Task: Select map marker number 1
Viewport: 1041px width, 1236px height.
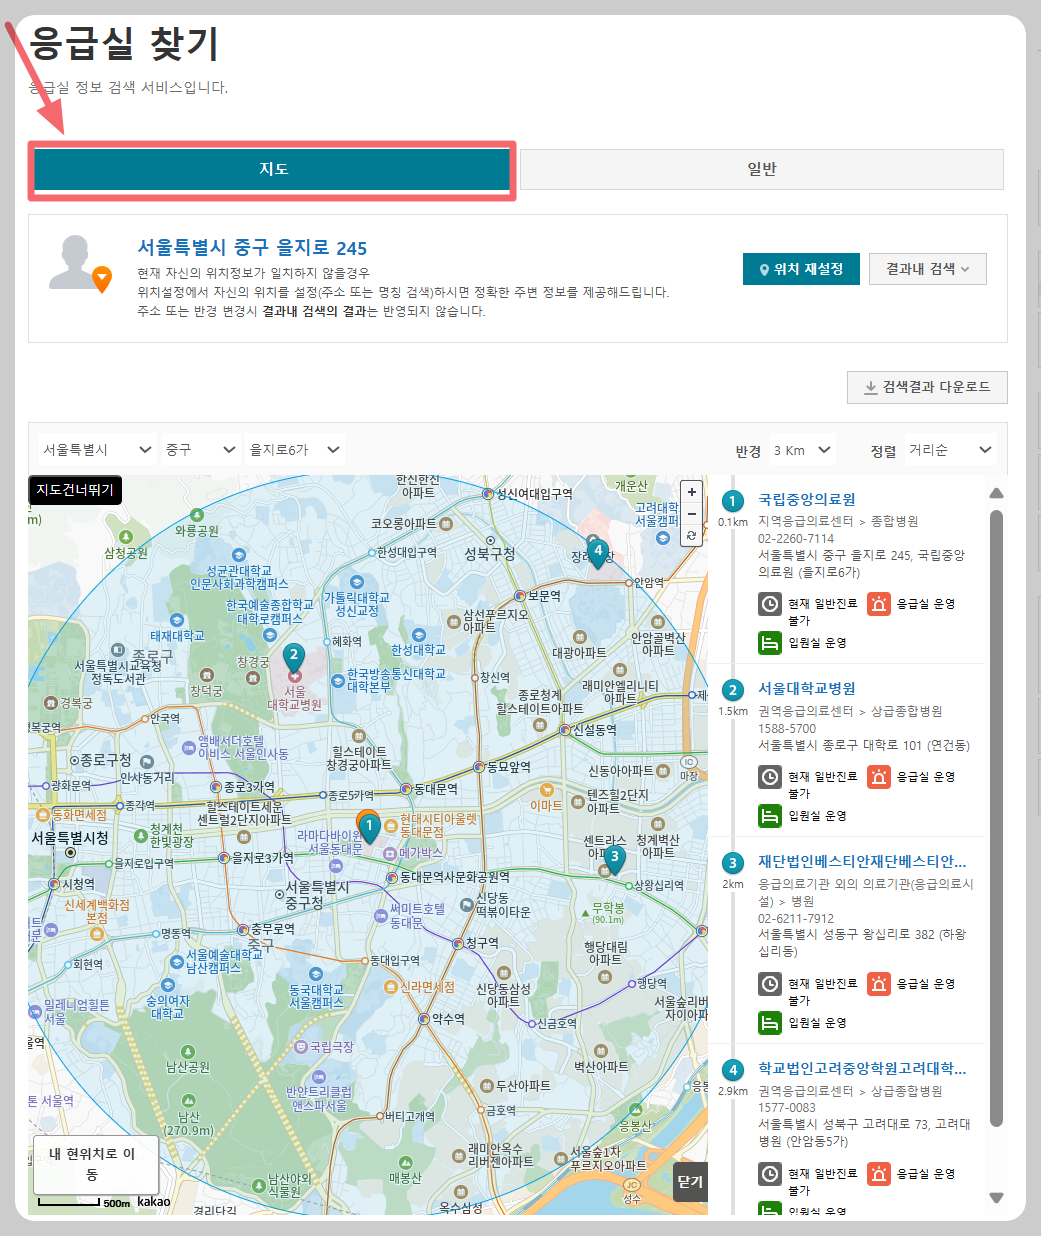Action: coord(369,827)
